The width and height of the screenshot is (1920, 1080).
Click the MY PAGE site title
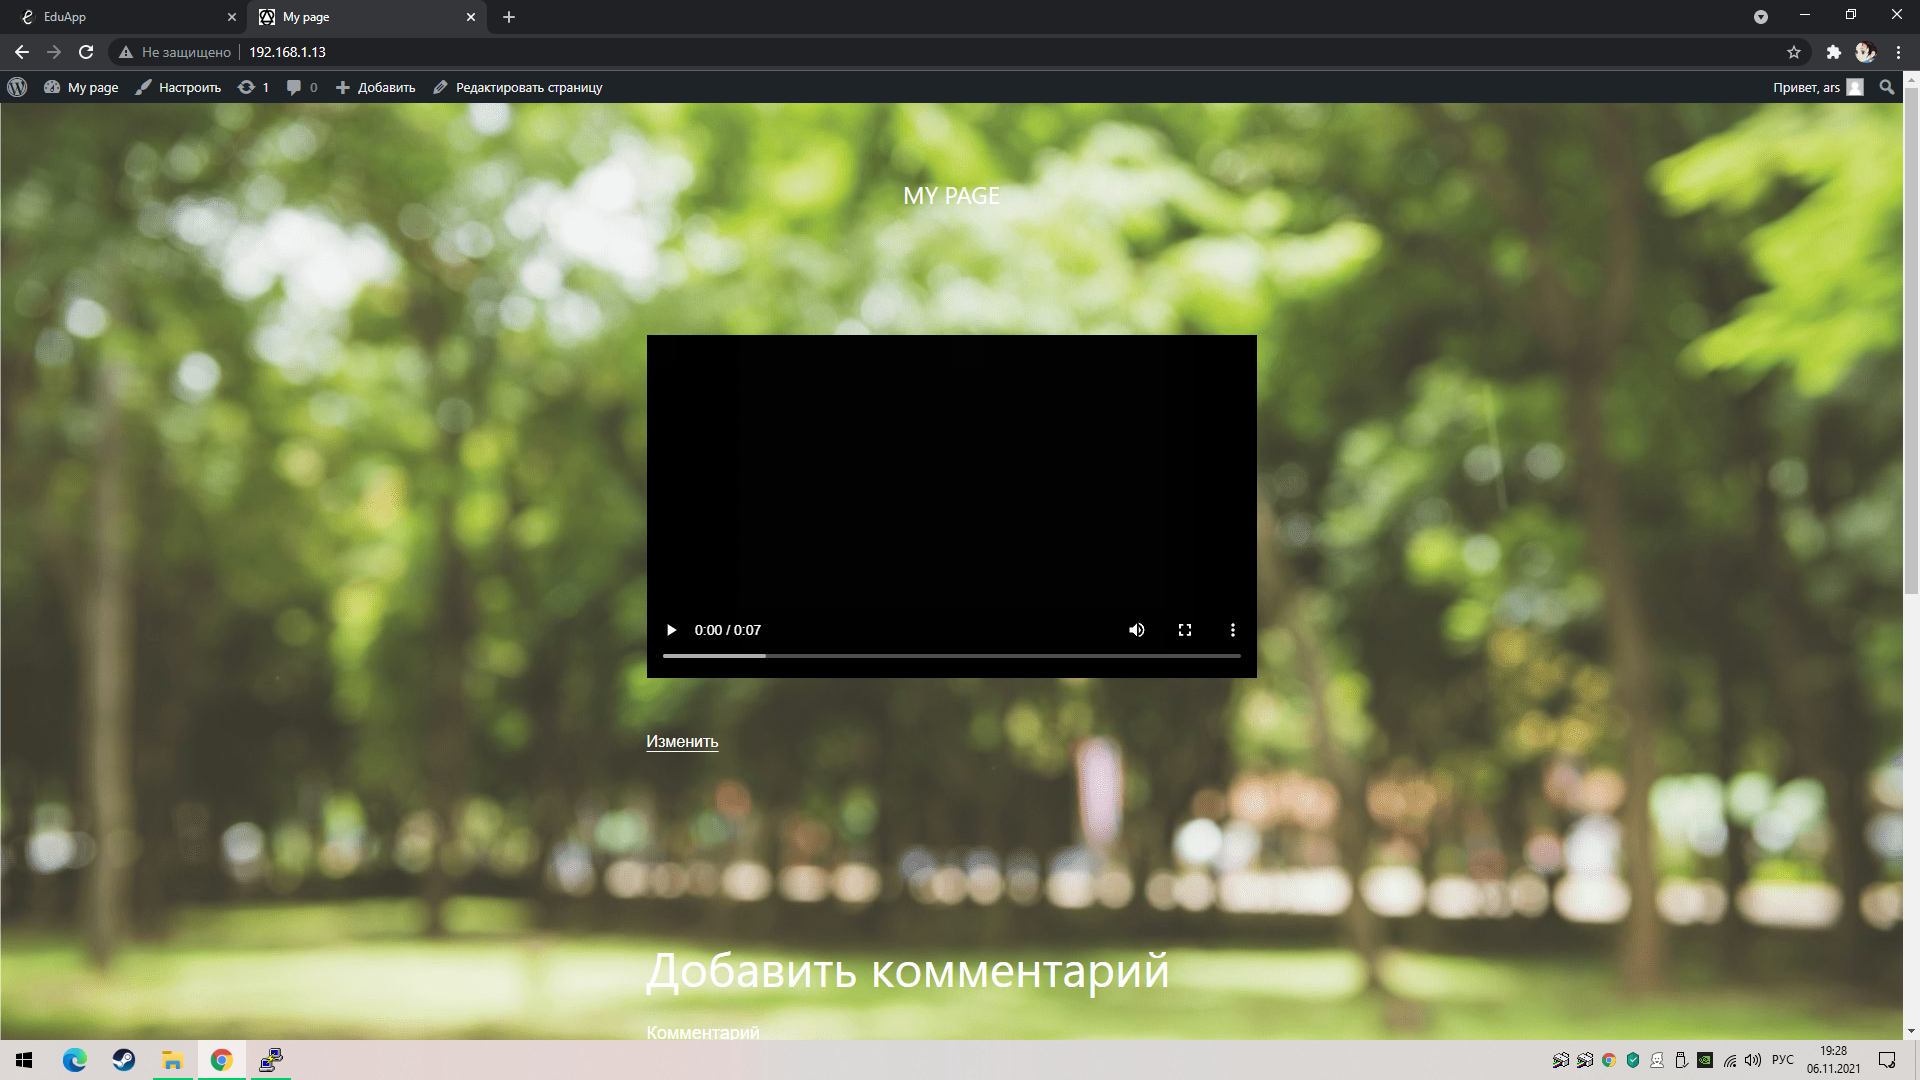951,196
